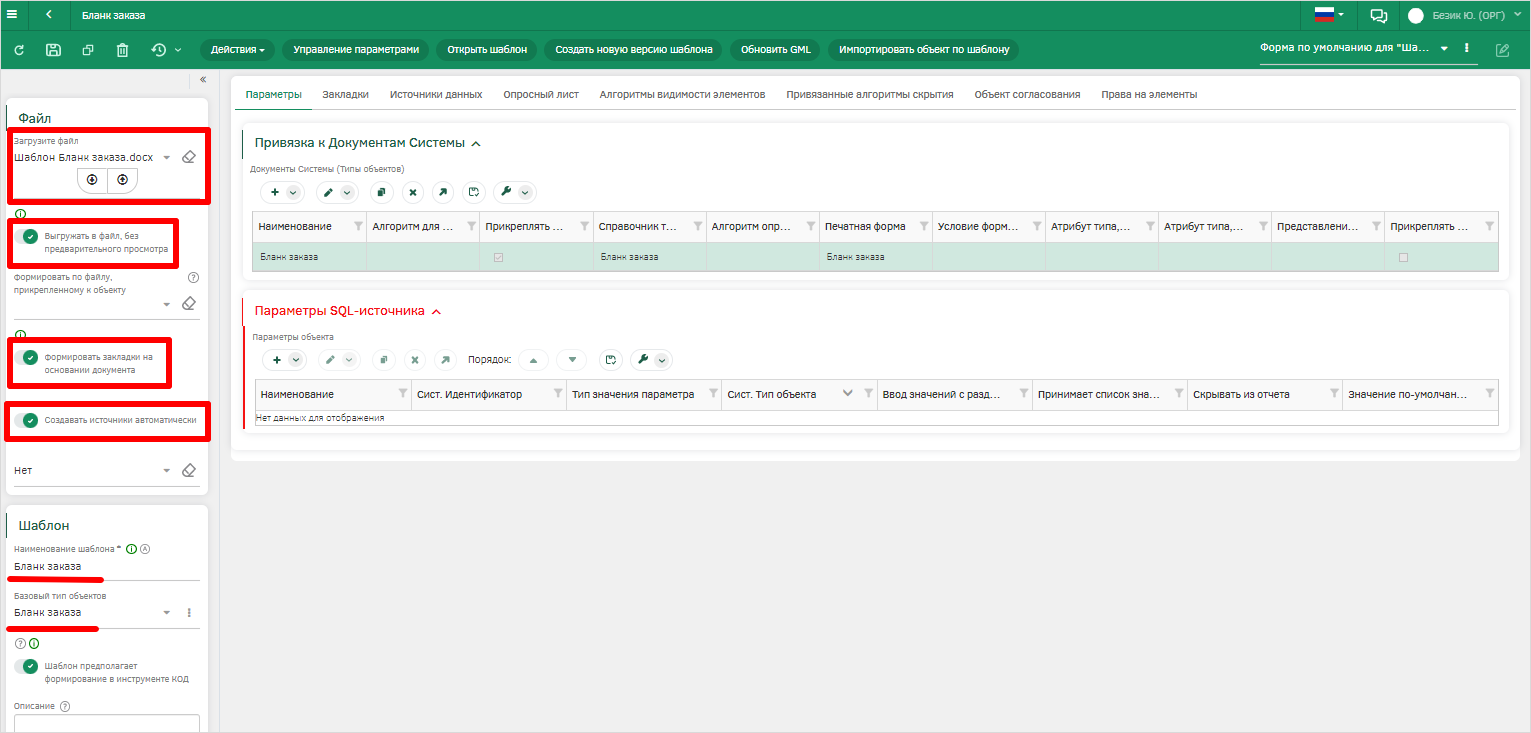Click Обновить GML button
The width and height of the screenshot is (1531, 733).
click(x=776, y=49)
